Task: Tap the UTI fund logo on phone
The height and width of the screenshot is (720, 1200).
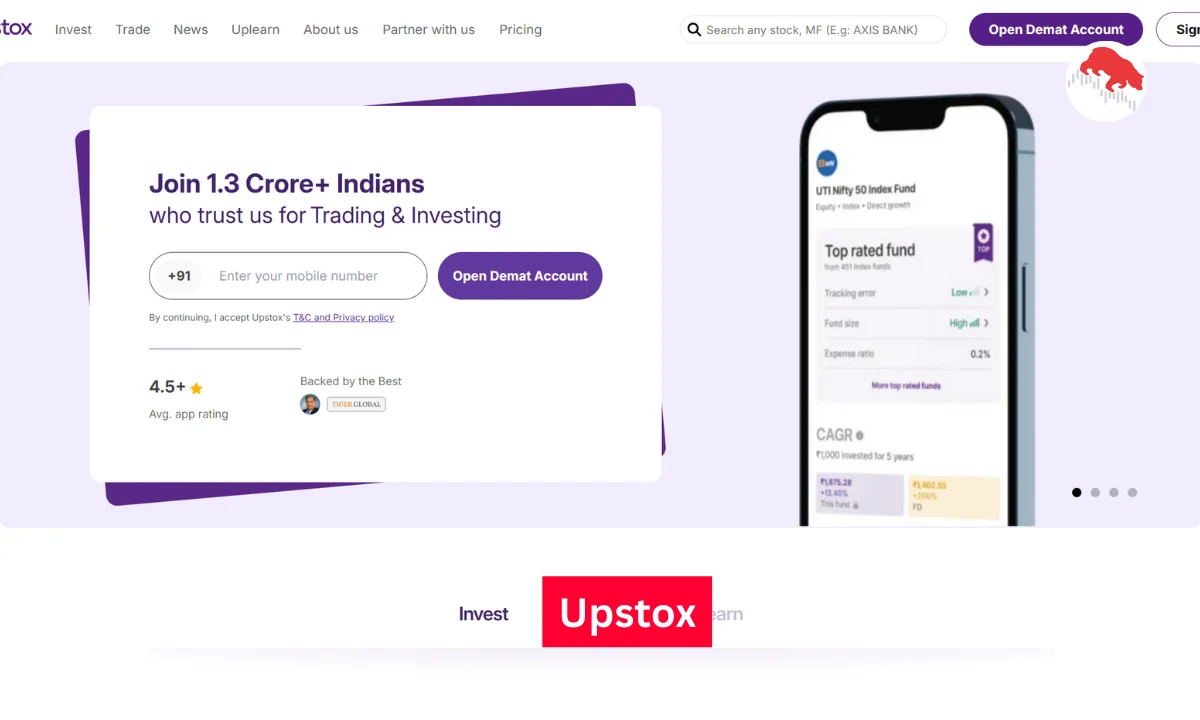Action: click(x=827, y=162)
